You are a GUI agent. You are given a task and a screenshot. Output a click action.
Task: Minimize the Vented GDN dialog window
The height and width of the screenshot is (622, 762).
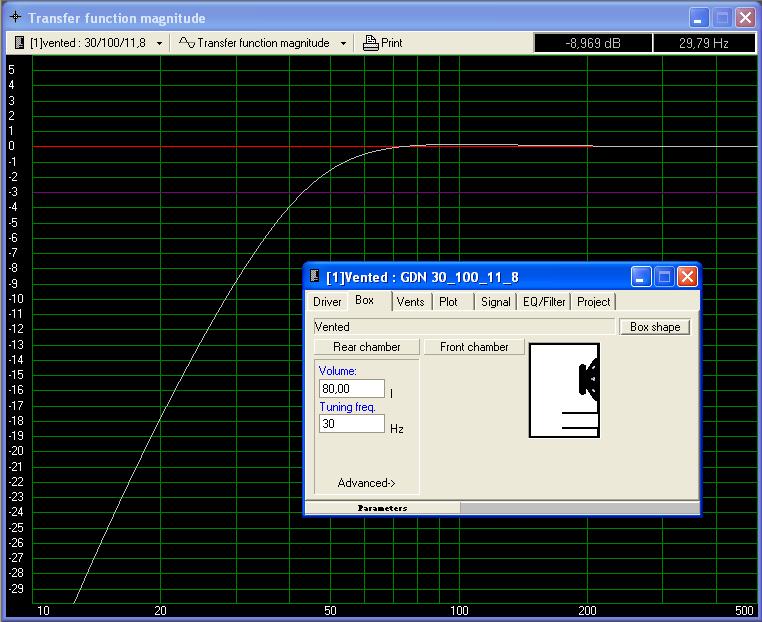point(641,277)
